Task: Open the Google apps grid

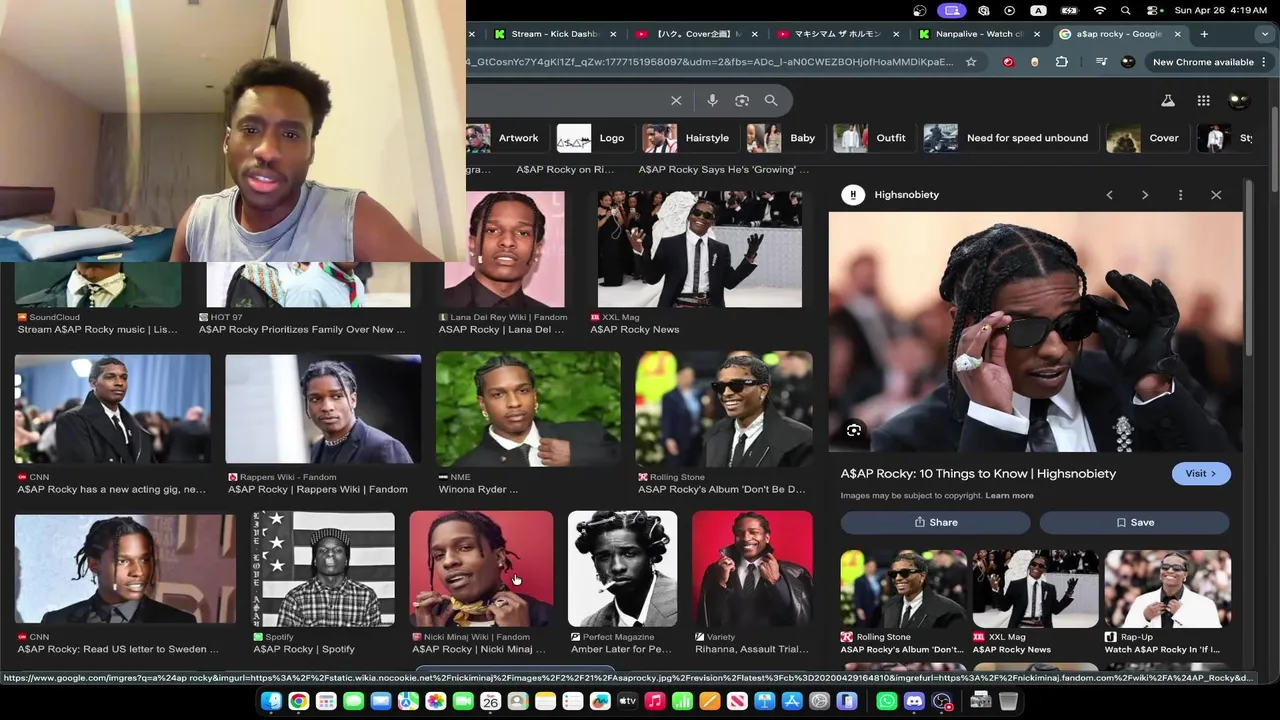Action: [1203, 100]
